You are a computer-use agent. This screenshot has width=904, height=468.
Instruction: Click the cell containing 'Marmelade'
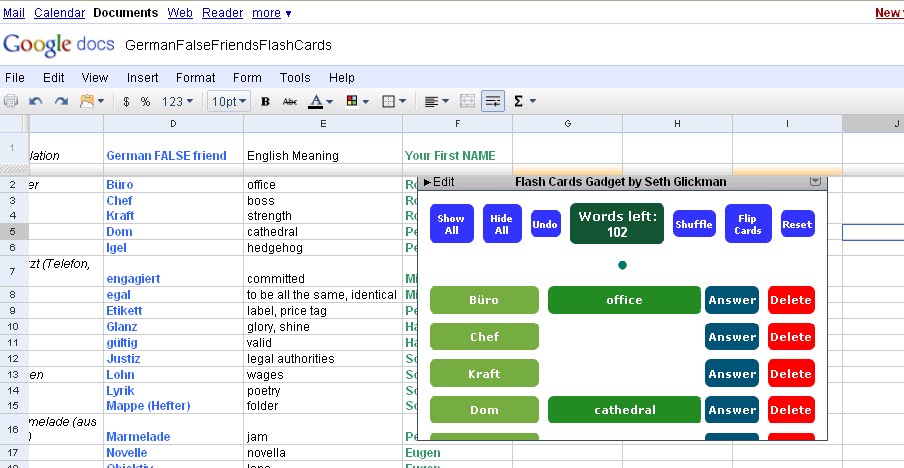coord(174,428)
